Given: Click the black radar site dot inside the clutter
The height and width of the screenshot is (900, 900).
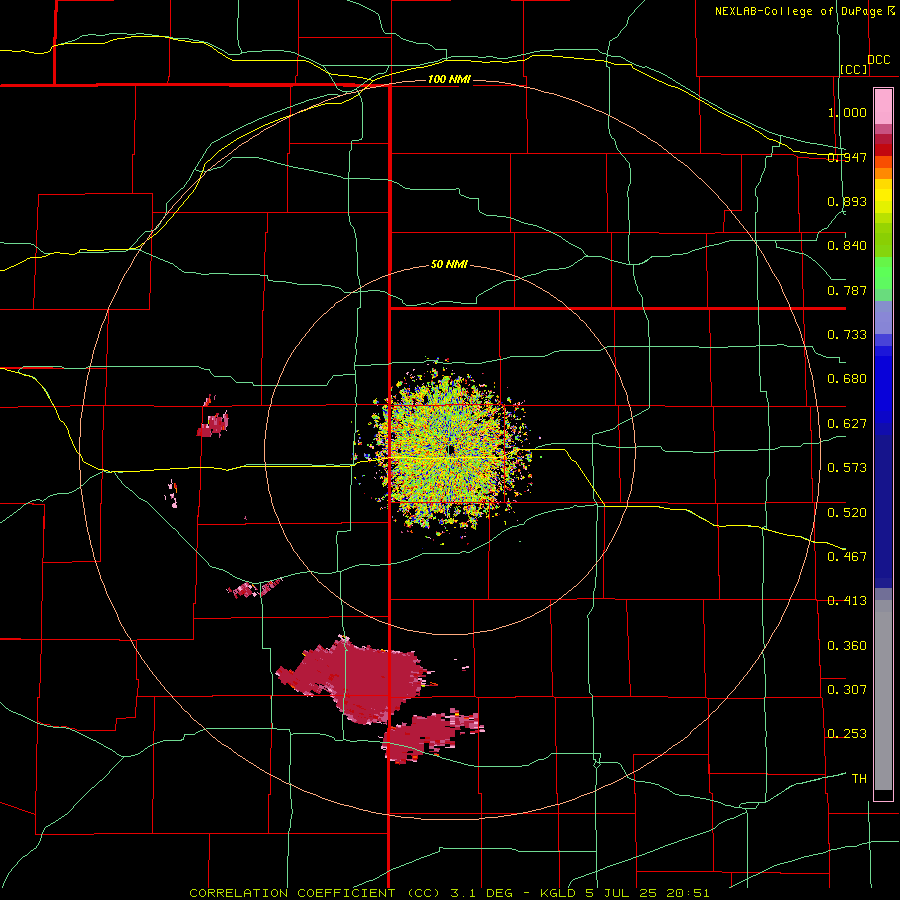Looking at the screenshot, I should 451,449.
